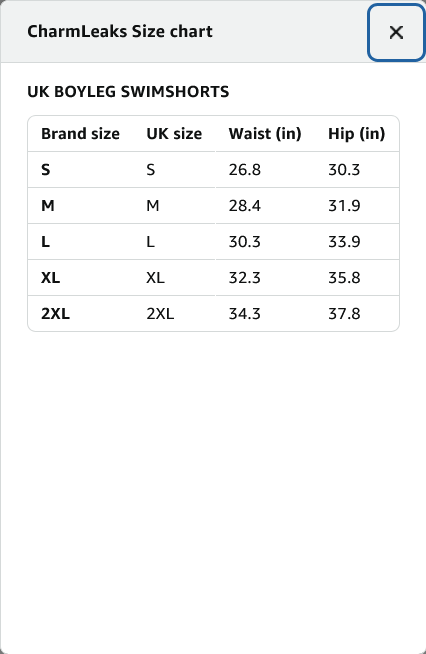Click the 37.8 hip measurement

(x=344, y=314)
